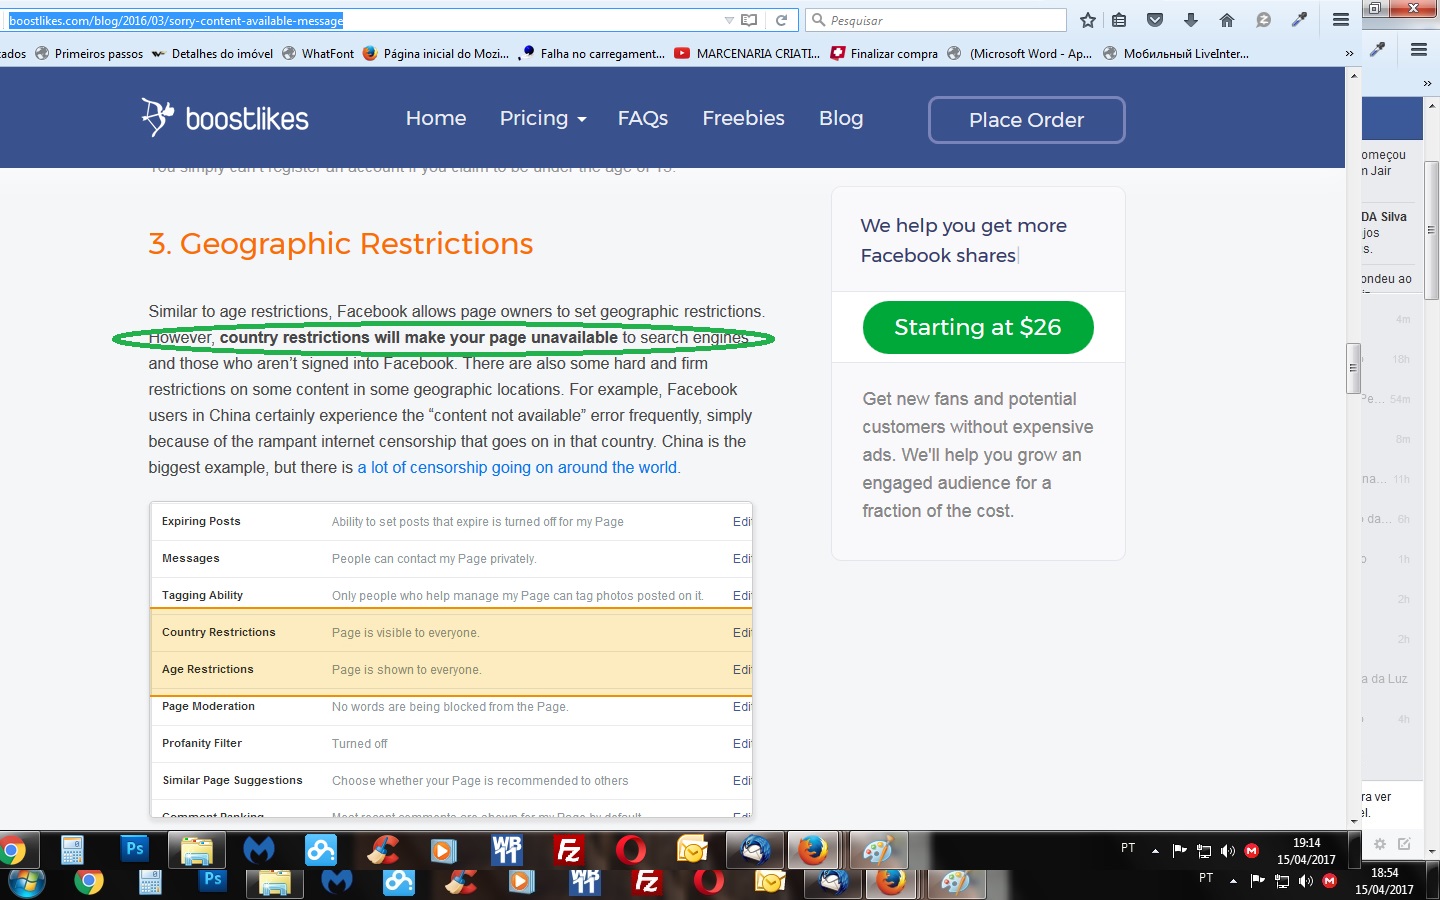The image size is (1440, 900).
Task: Click the compose icon in the right panel
Action: pyautogui.click(x=1404, y=844)
